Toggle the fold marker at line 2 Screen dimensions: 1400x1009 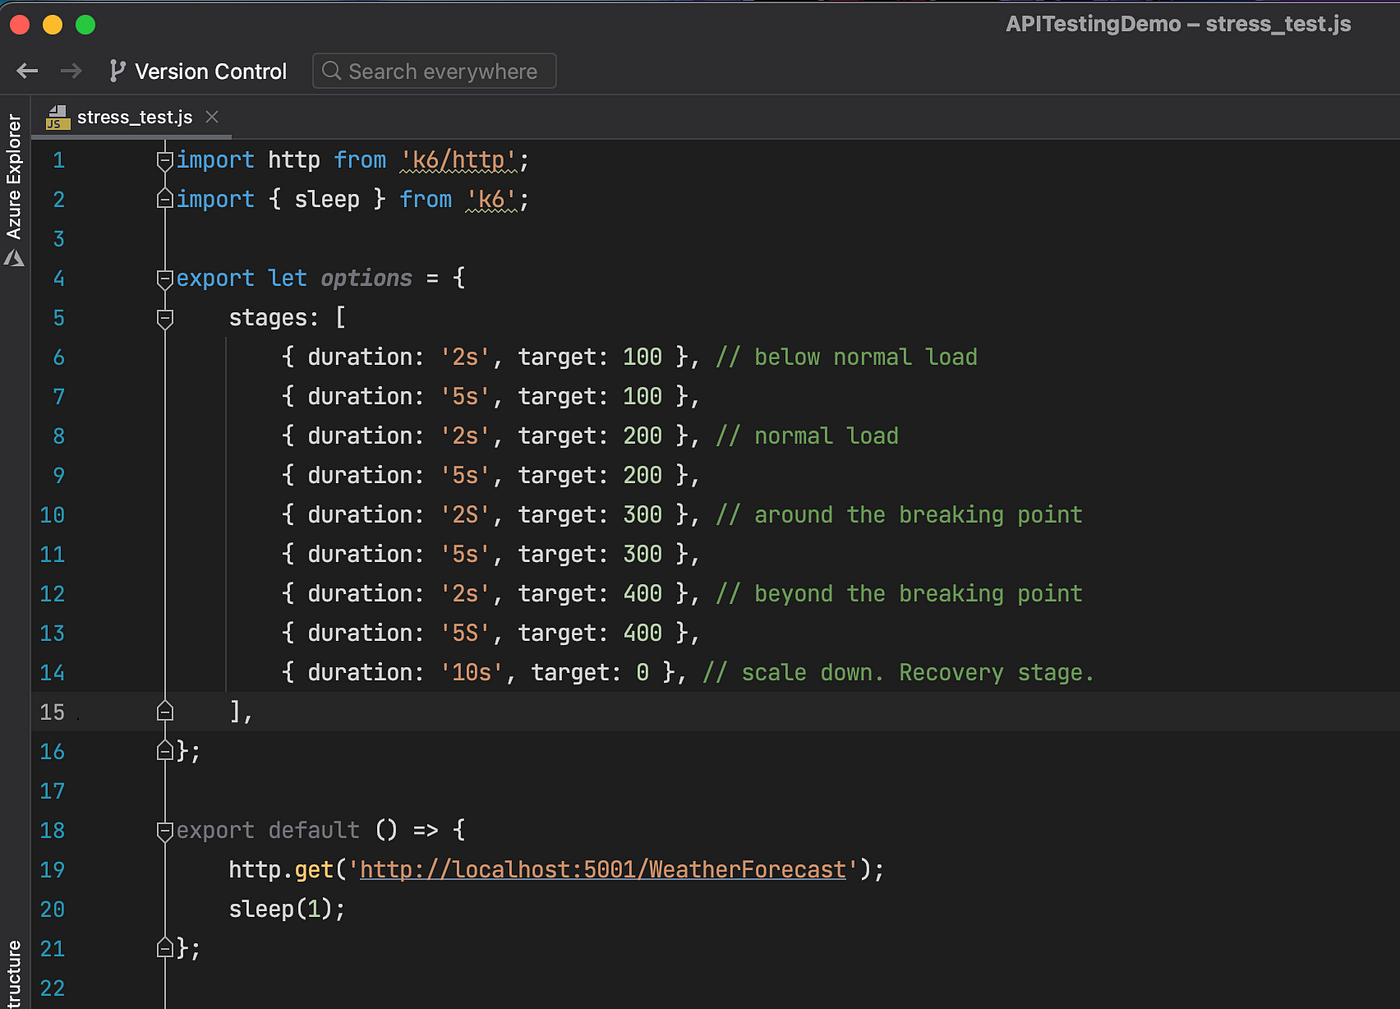pyautogui.click(x=165, y=199)
